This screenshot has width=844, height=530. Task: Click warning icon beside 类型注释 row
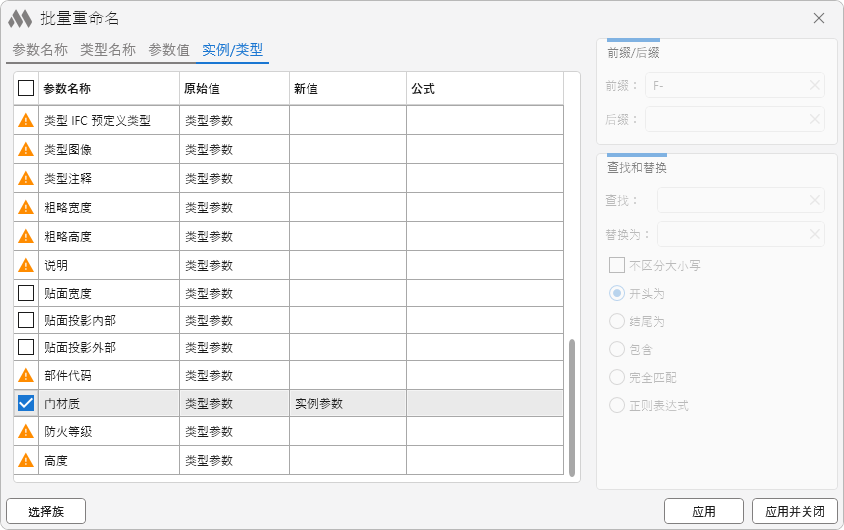point(26,179)
